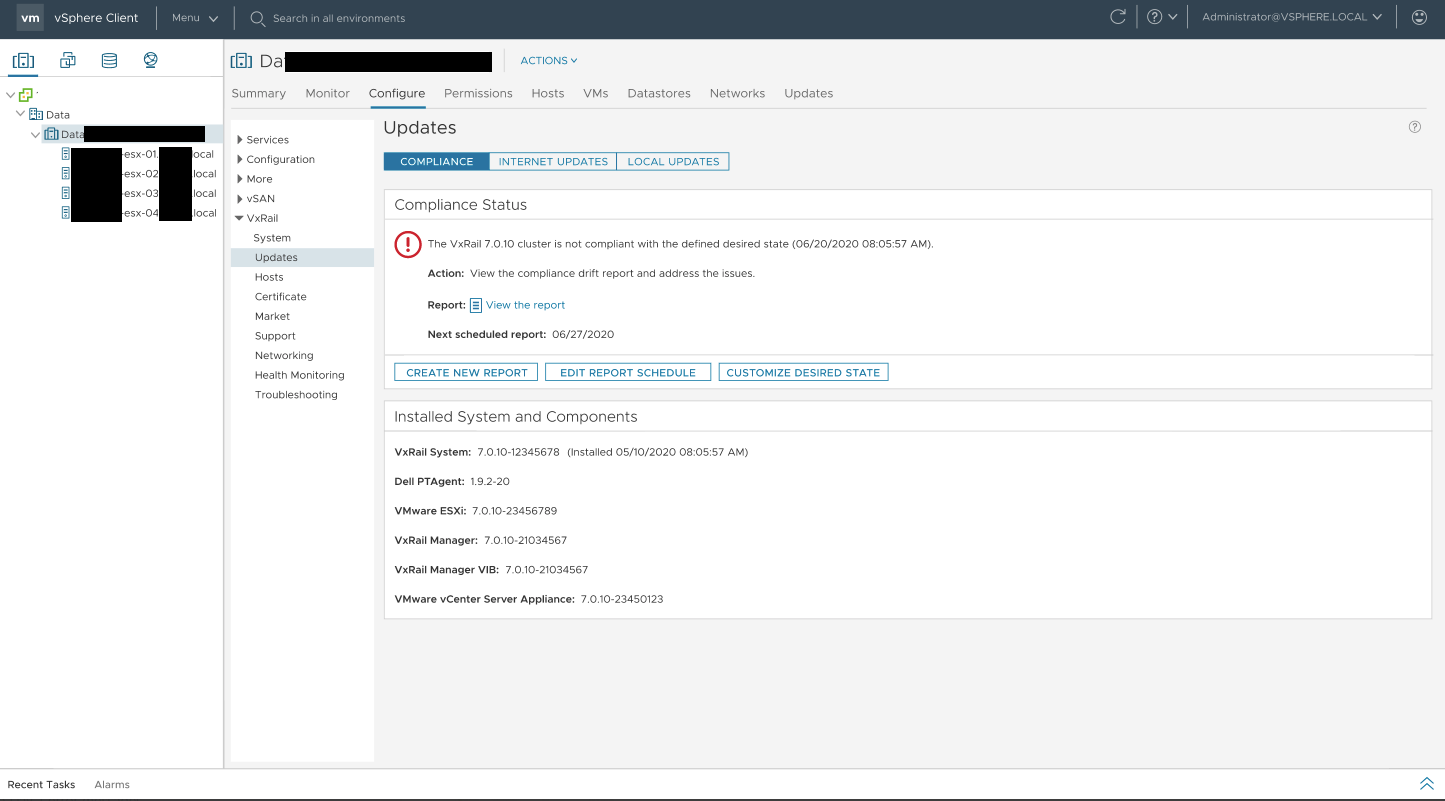This screenshot has width=1445, height=801.
Task: Expand the Services section in Configure sidebar
Action: (x=239, y=139)
